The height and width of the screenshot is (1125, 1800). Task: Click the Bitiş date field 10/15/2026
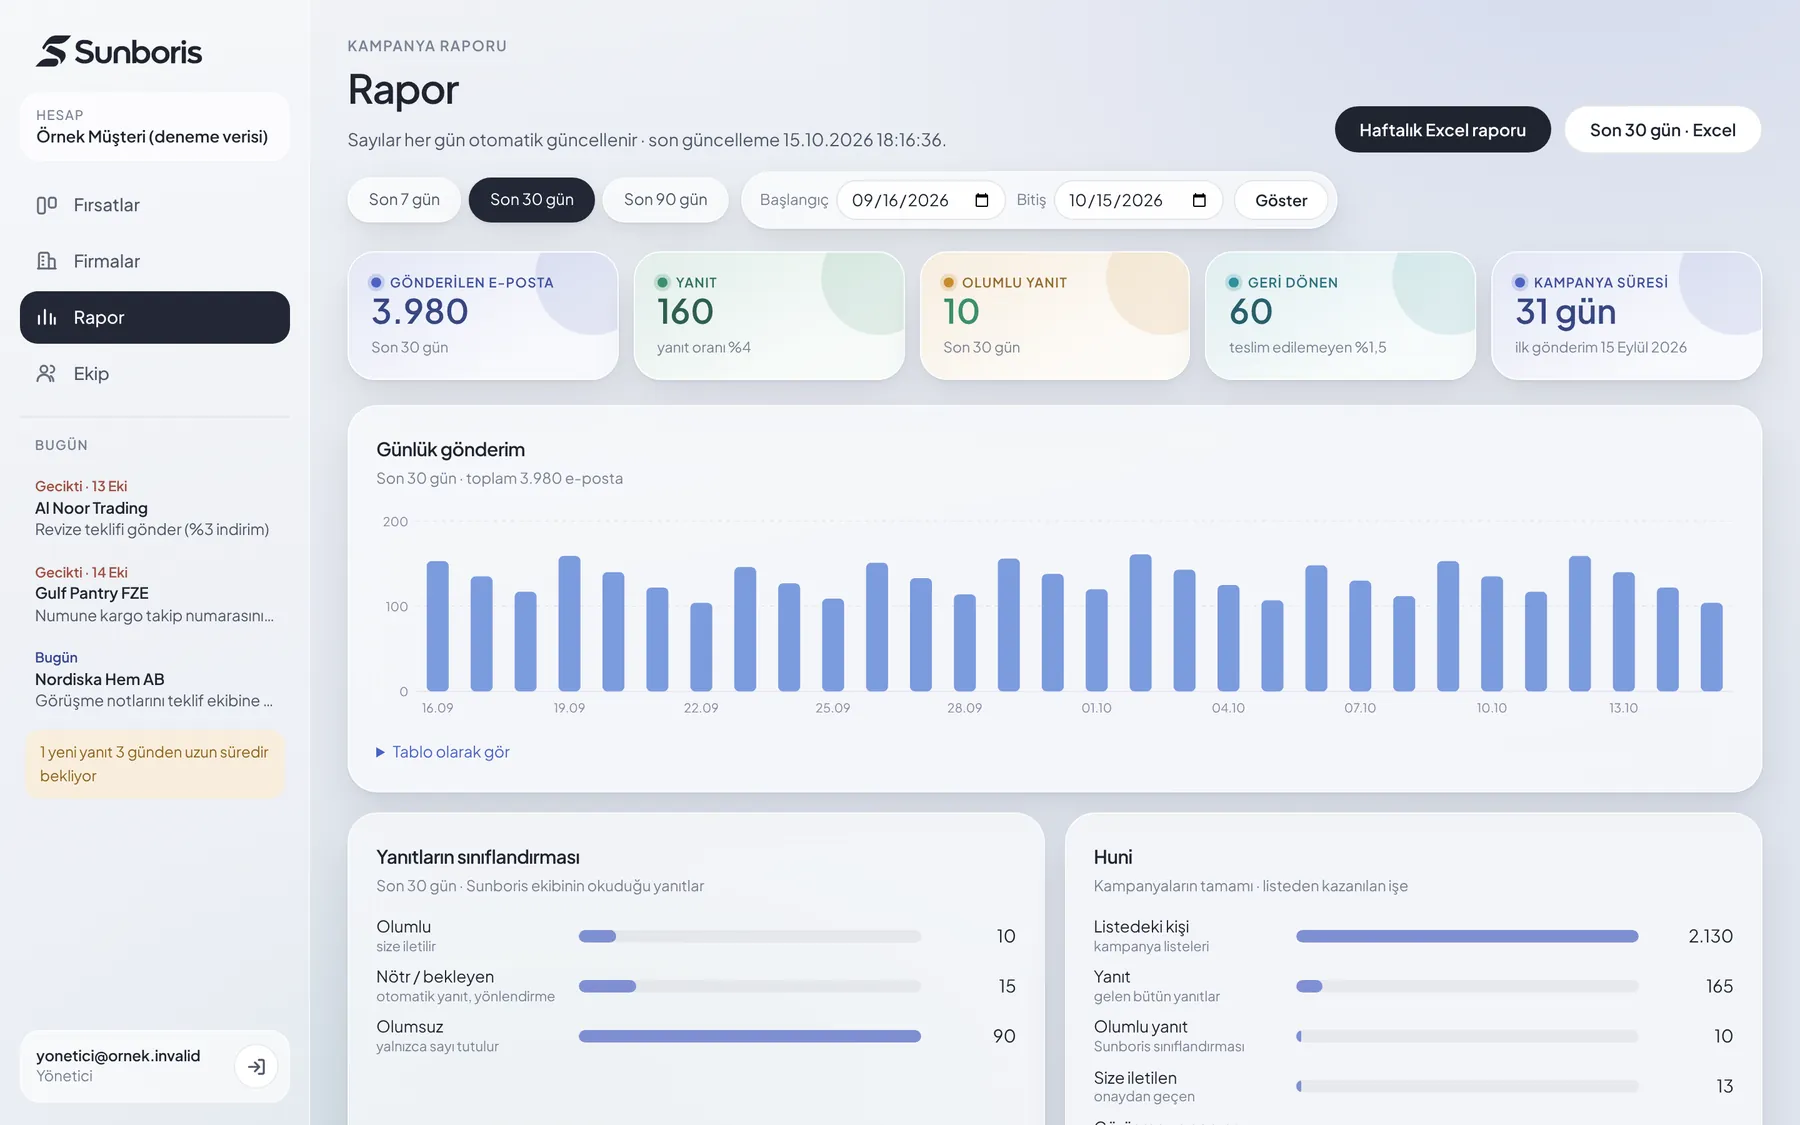1138,200
